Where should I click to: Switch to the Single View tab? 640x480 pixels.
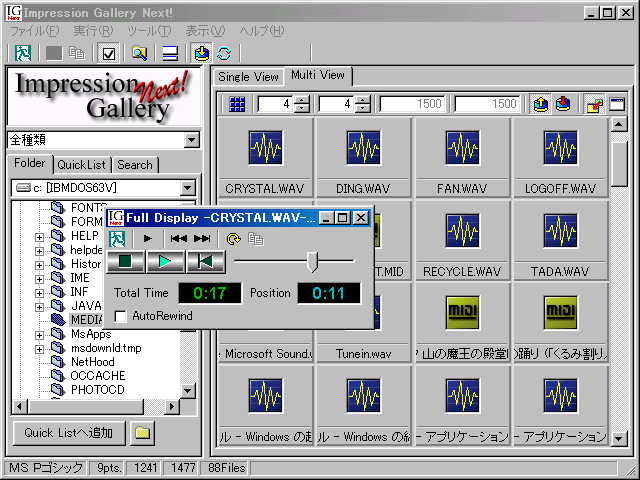point(248,77)
